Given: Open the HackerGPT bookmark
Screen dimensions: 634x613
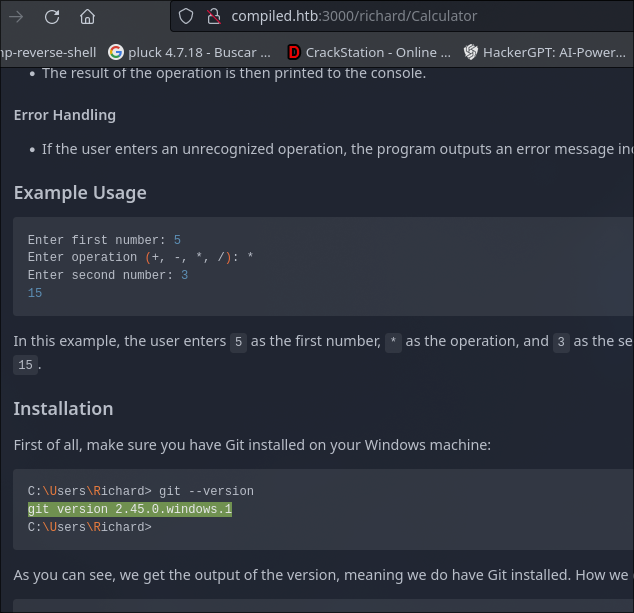Looking at the screenshot, I should coord(545,53).
